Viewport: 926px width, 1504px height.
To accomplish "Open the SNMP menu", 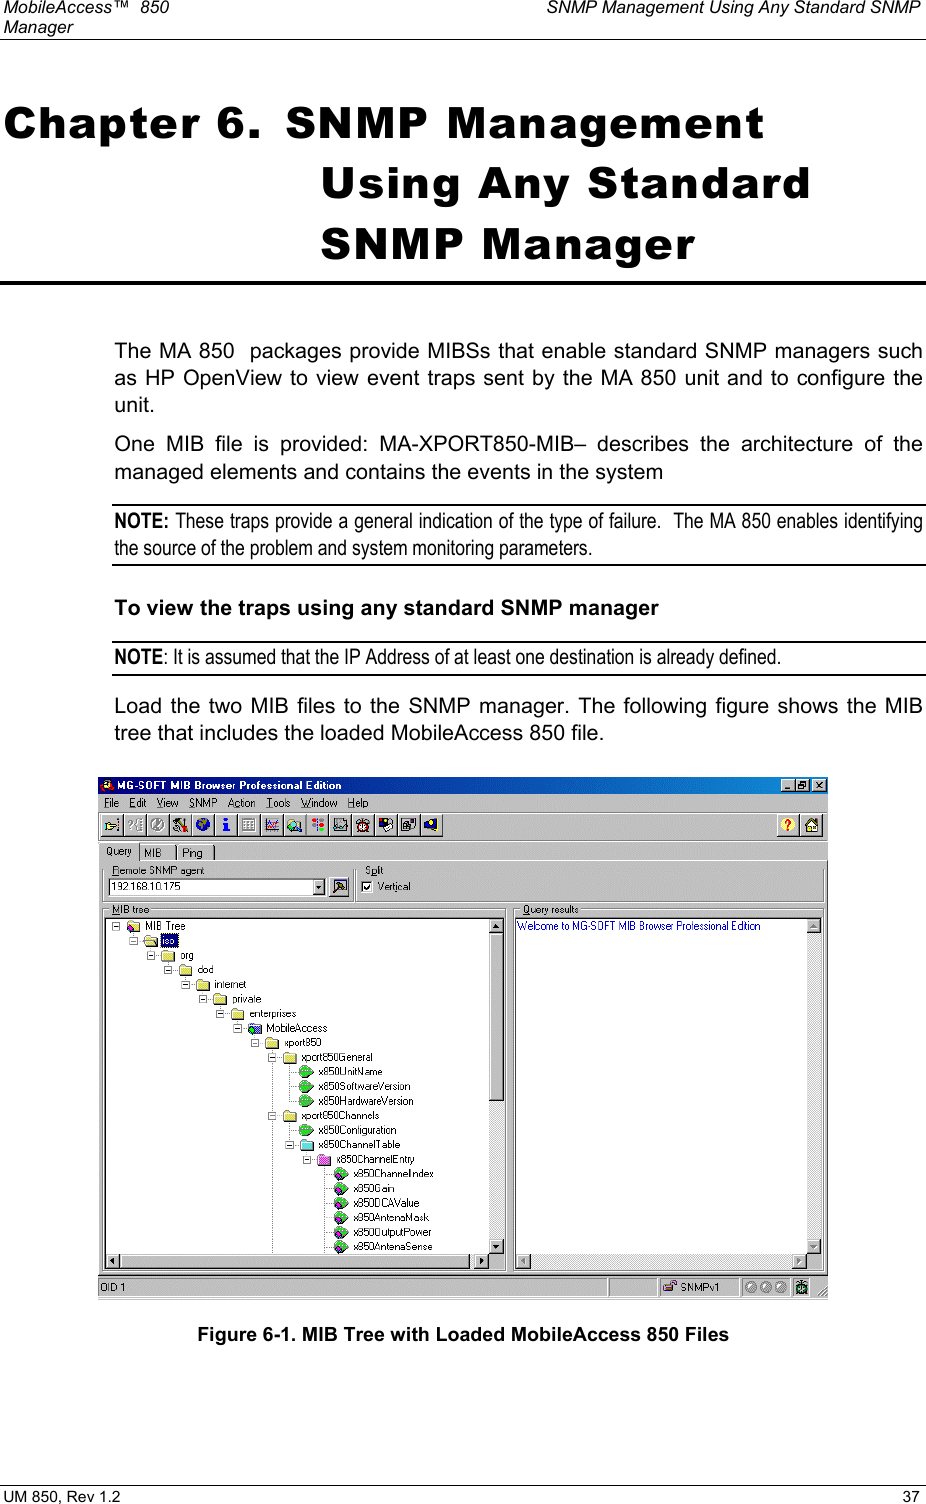I will [203, 803].
